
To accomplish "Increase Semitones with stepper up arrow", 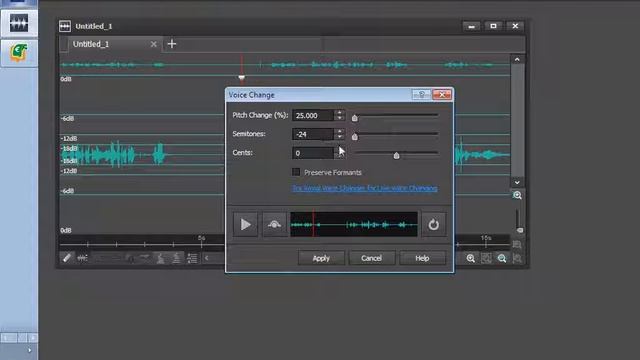I will 340,131.
